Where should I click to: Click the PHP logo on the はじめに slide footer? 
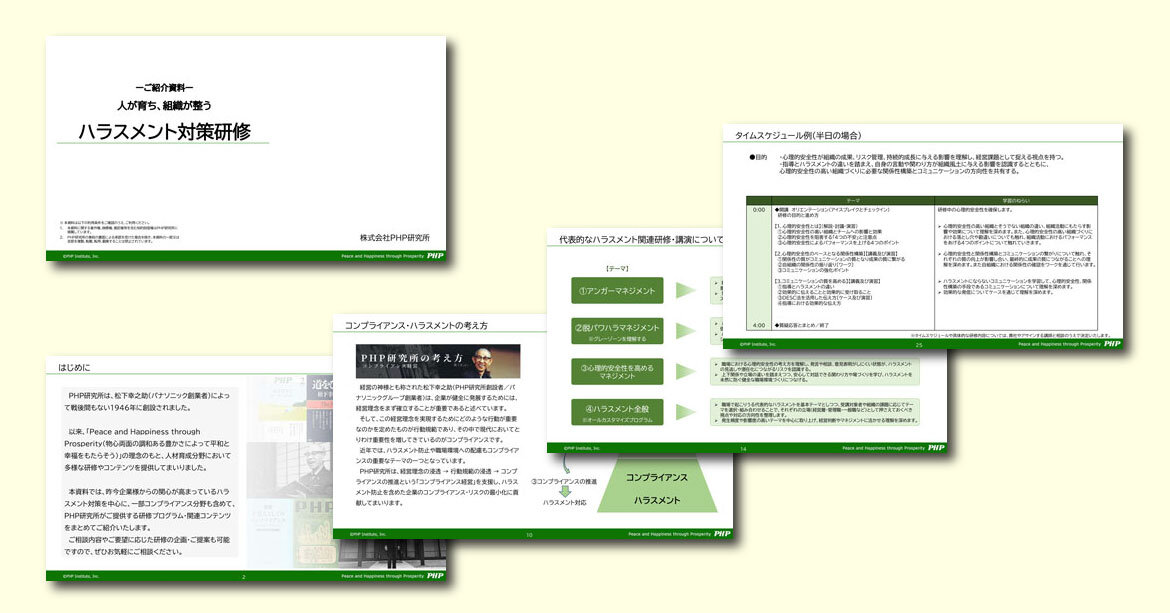tap(435, 576)
